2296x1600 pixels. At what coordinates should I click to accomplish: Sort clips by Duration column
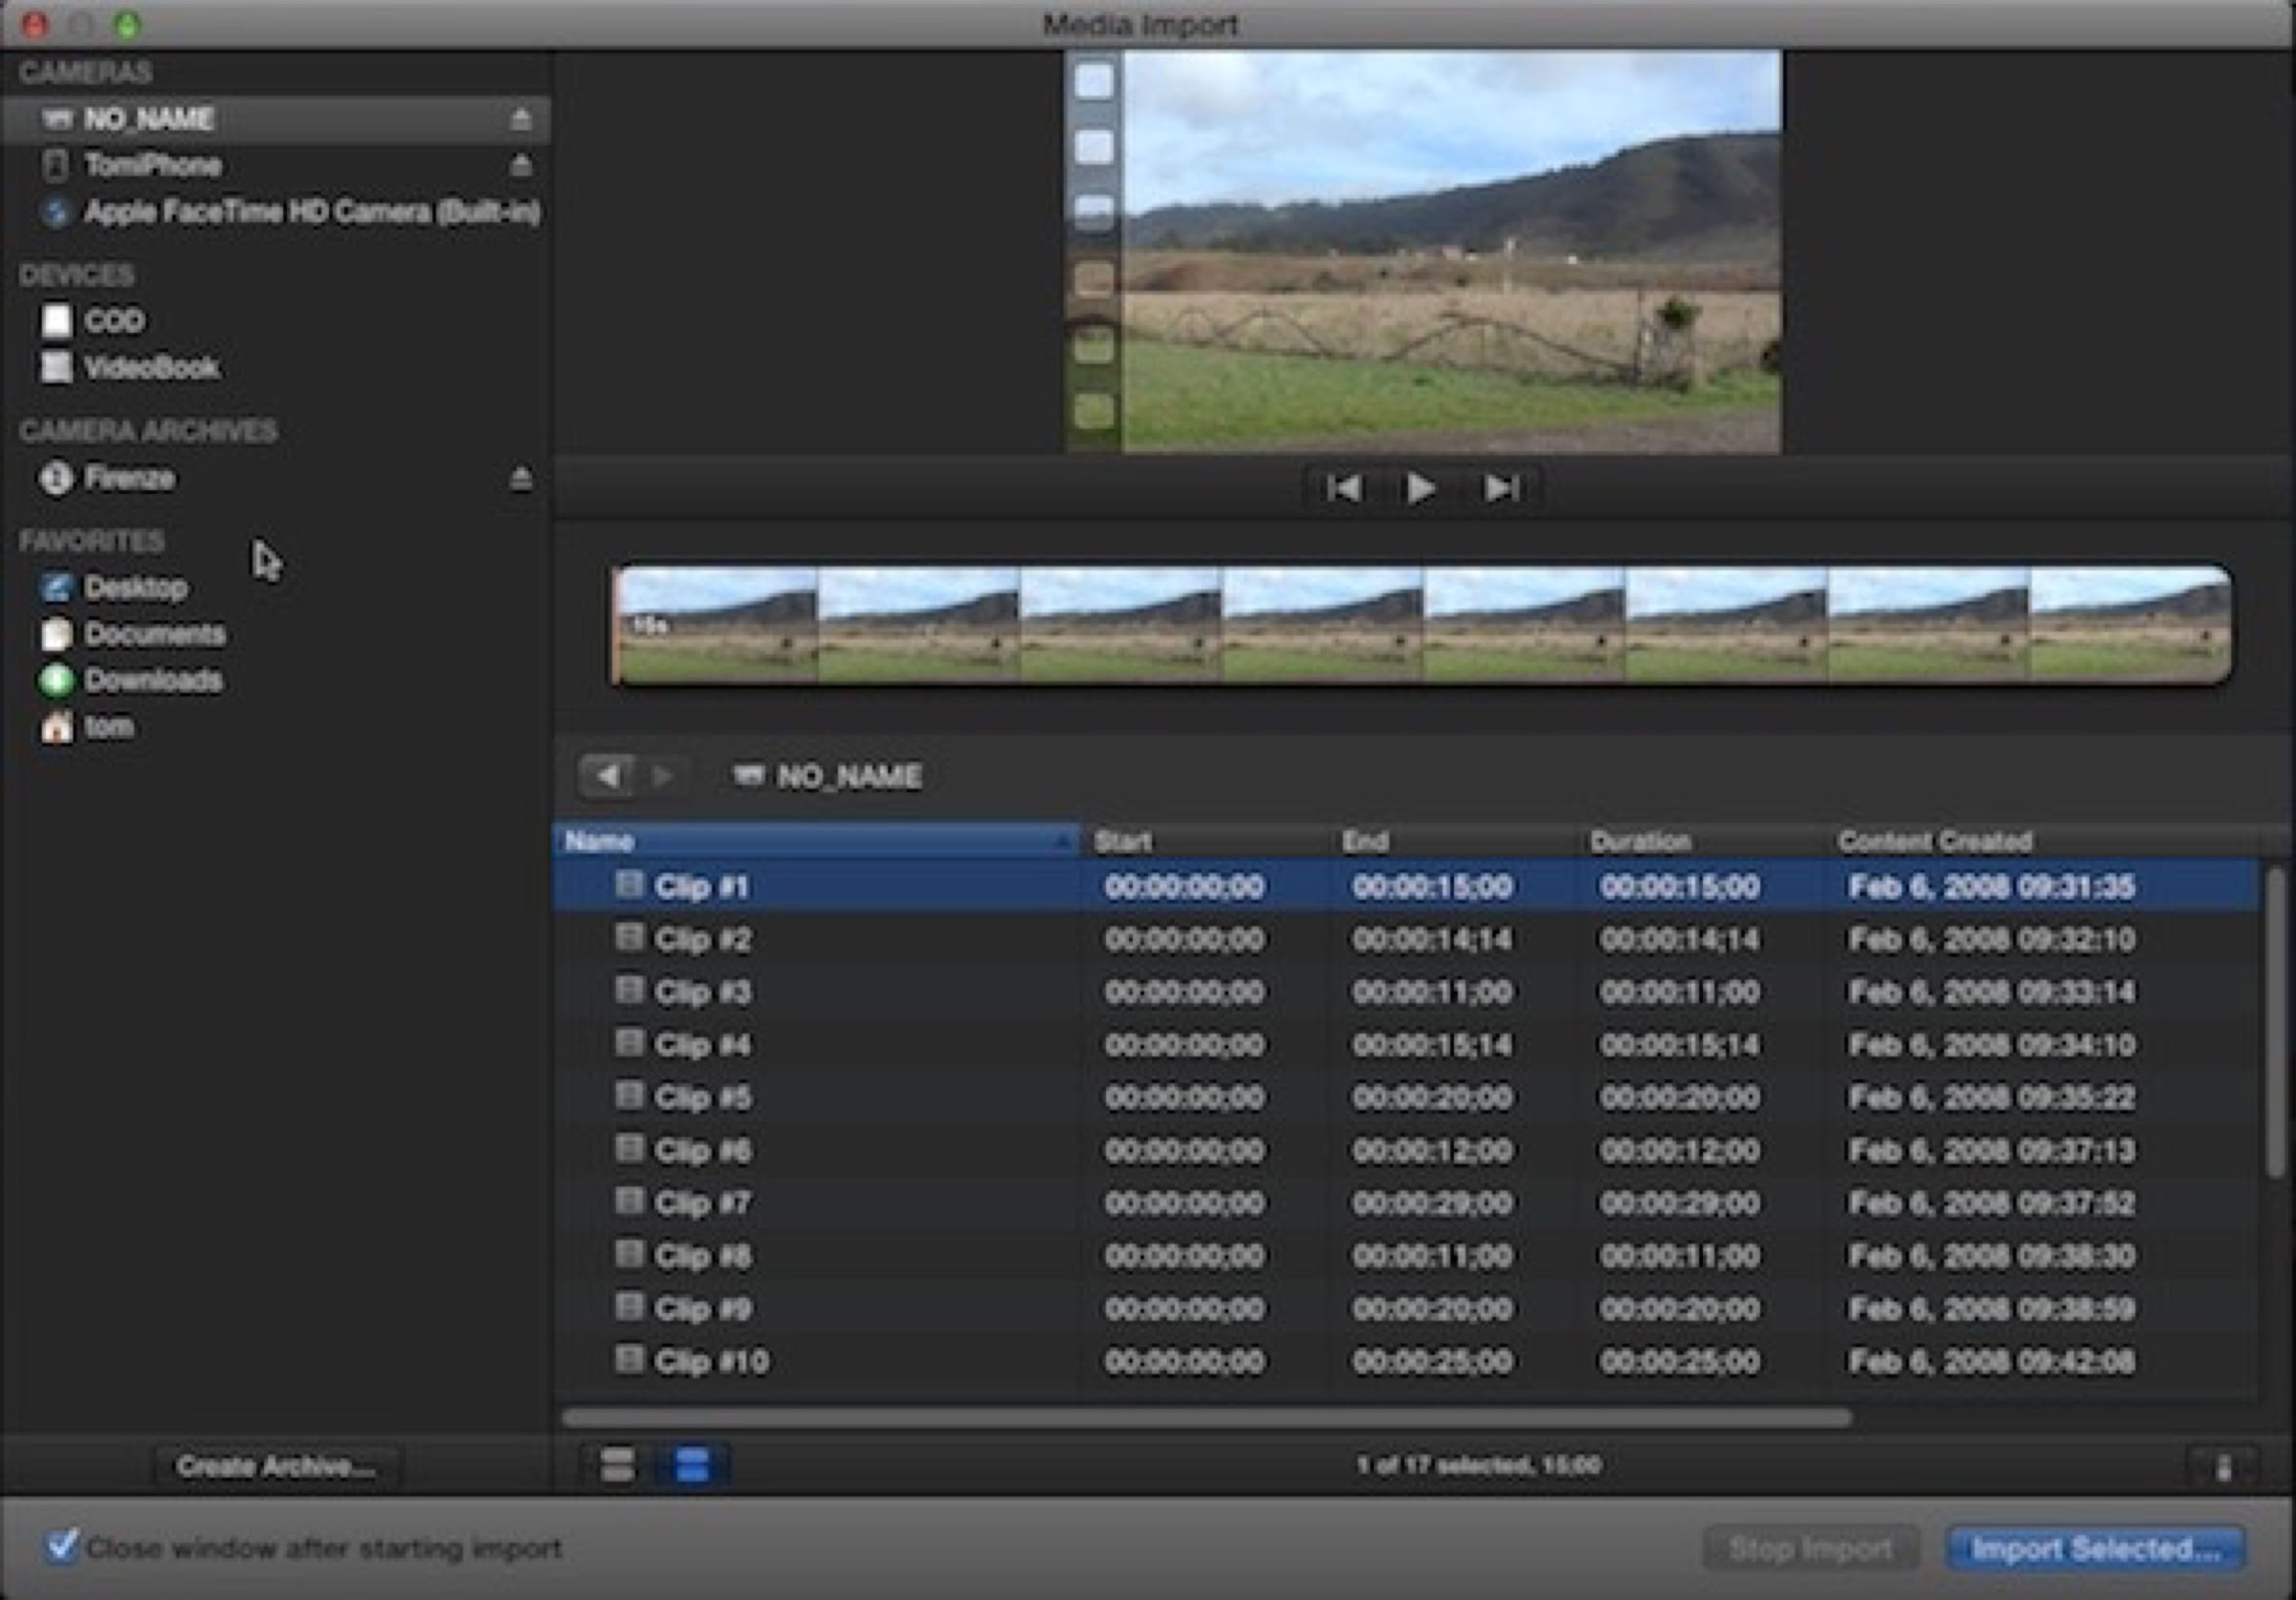click(1640, 841)
